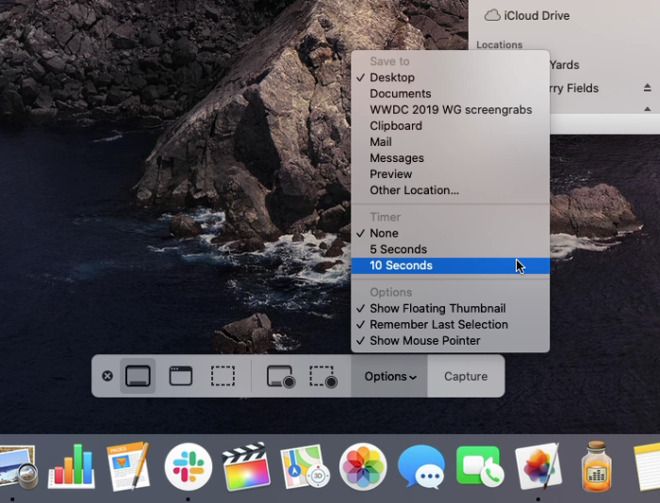Choose Record Selected Portion icon

click(x=323, y=376)
